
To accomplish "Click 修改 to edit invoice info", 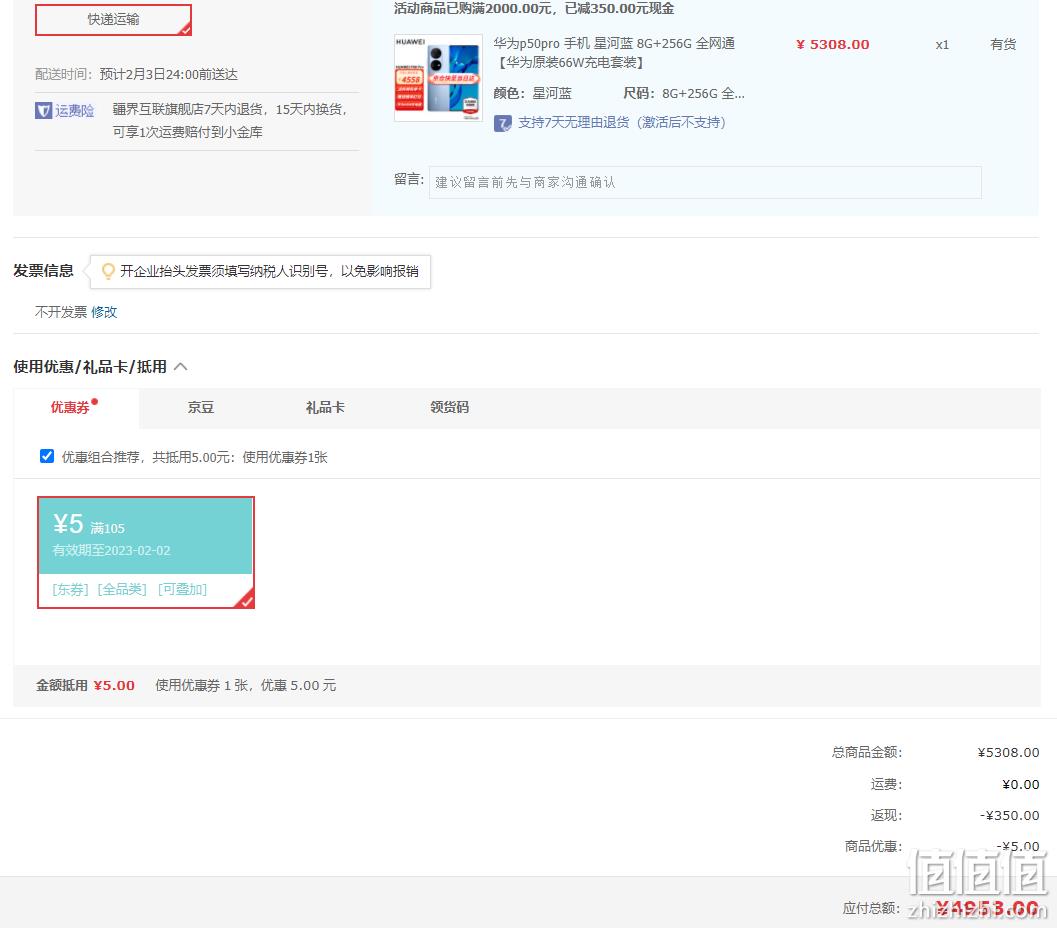I will coord(104,312).
